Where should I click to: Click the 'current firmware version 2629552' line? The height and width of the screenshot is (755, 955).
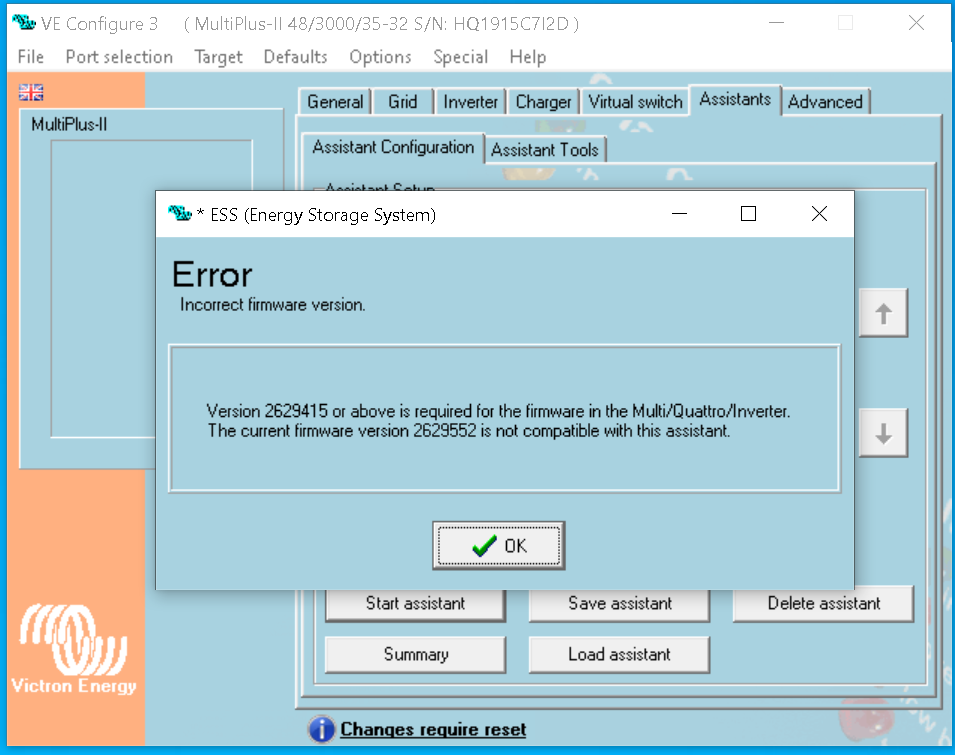pos(468,431)
